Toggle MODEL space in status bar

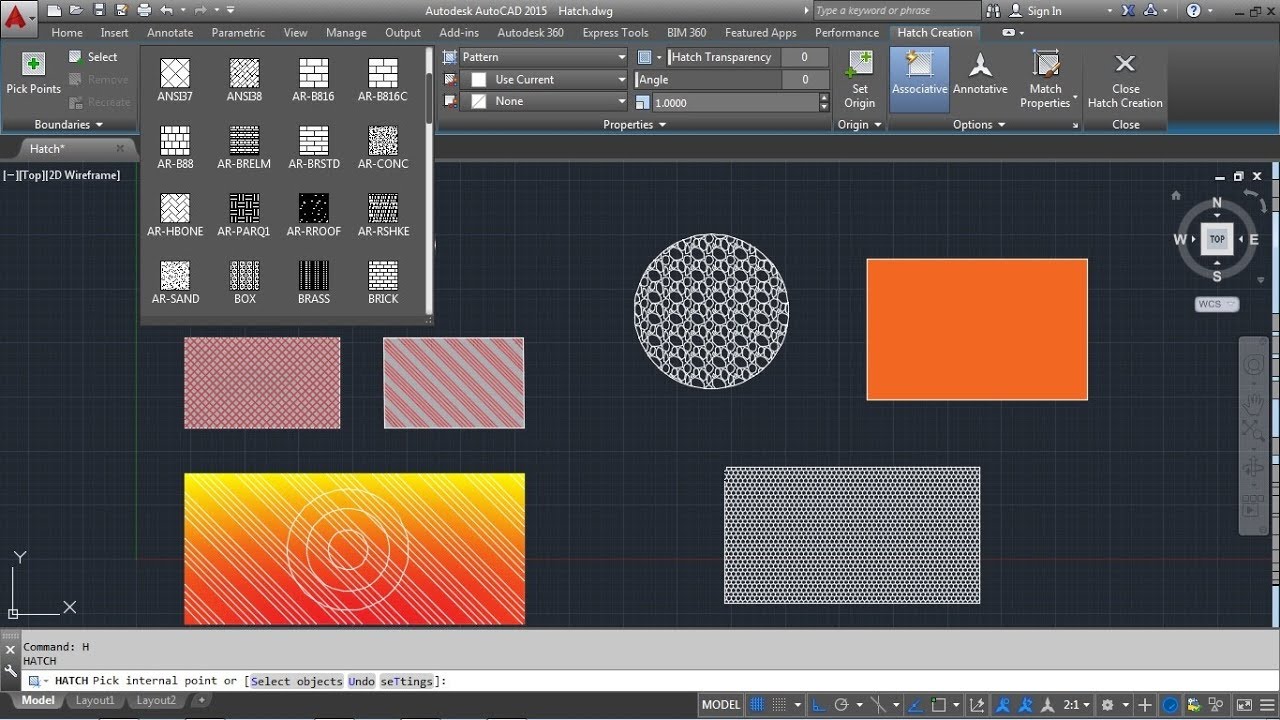[x=721, y=705]
